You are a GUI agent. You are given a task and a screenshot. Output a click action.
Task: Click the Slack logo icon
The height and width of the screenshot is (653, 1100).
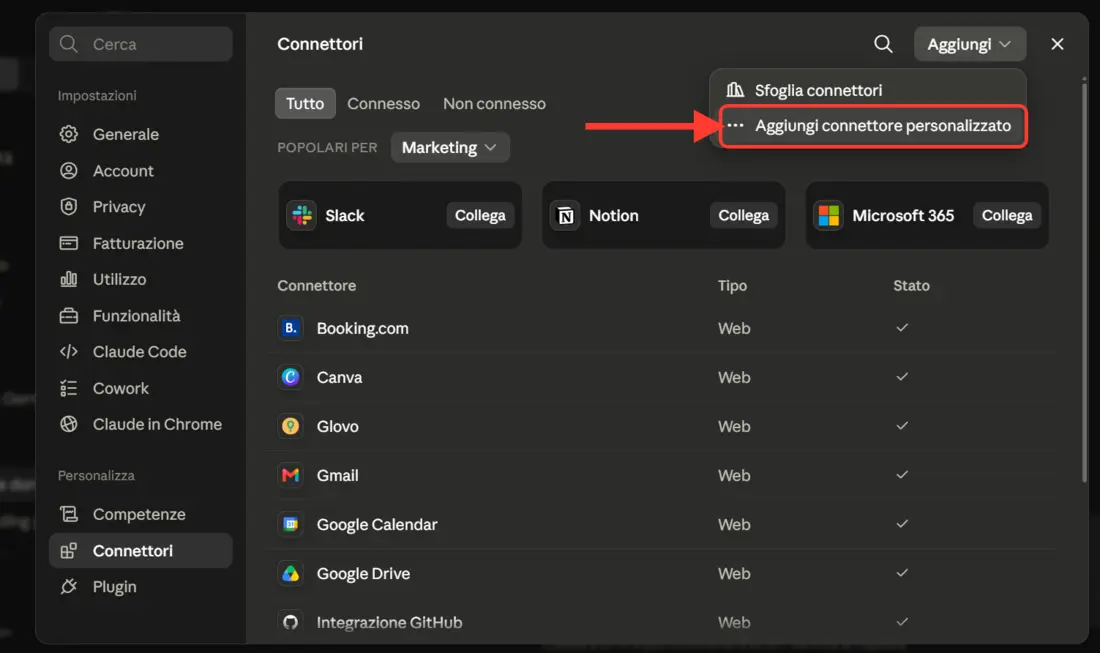pyautogui.click(x=302, y=215)
